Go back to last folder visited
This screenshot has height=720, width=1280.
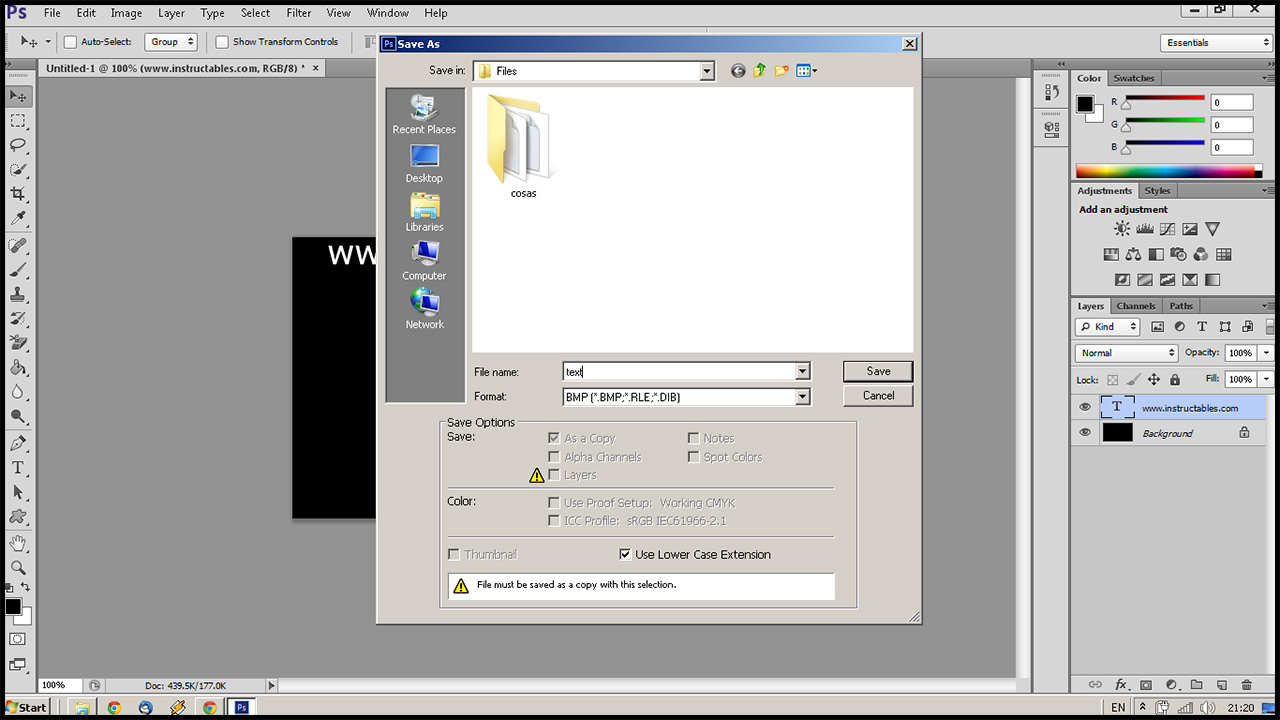(x=738, y=71)
